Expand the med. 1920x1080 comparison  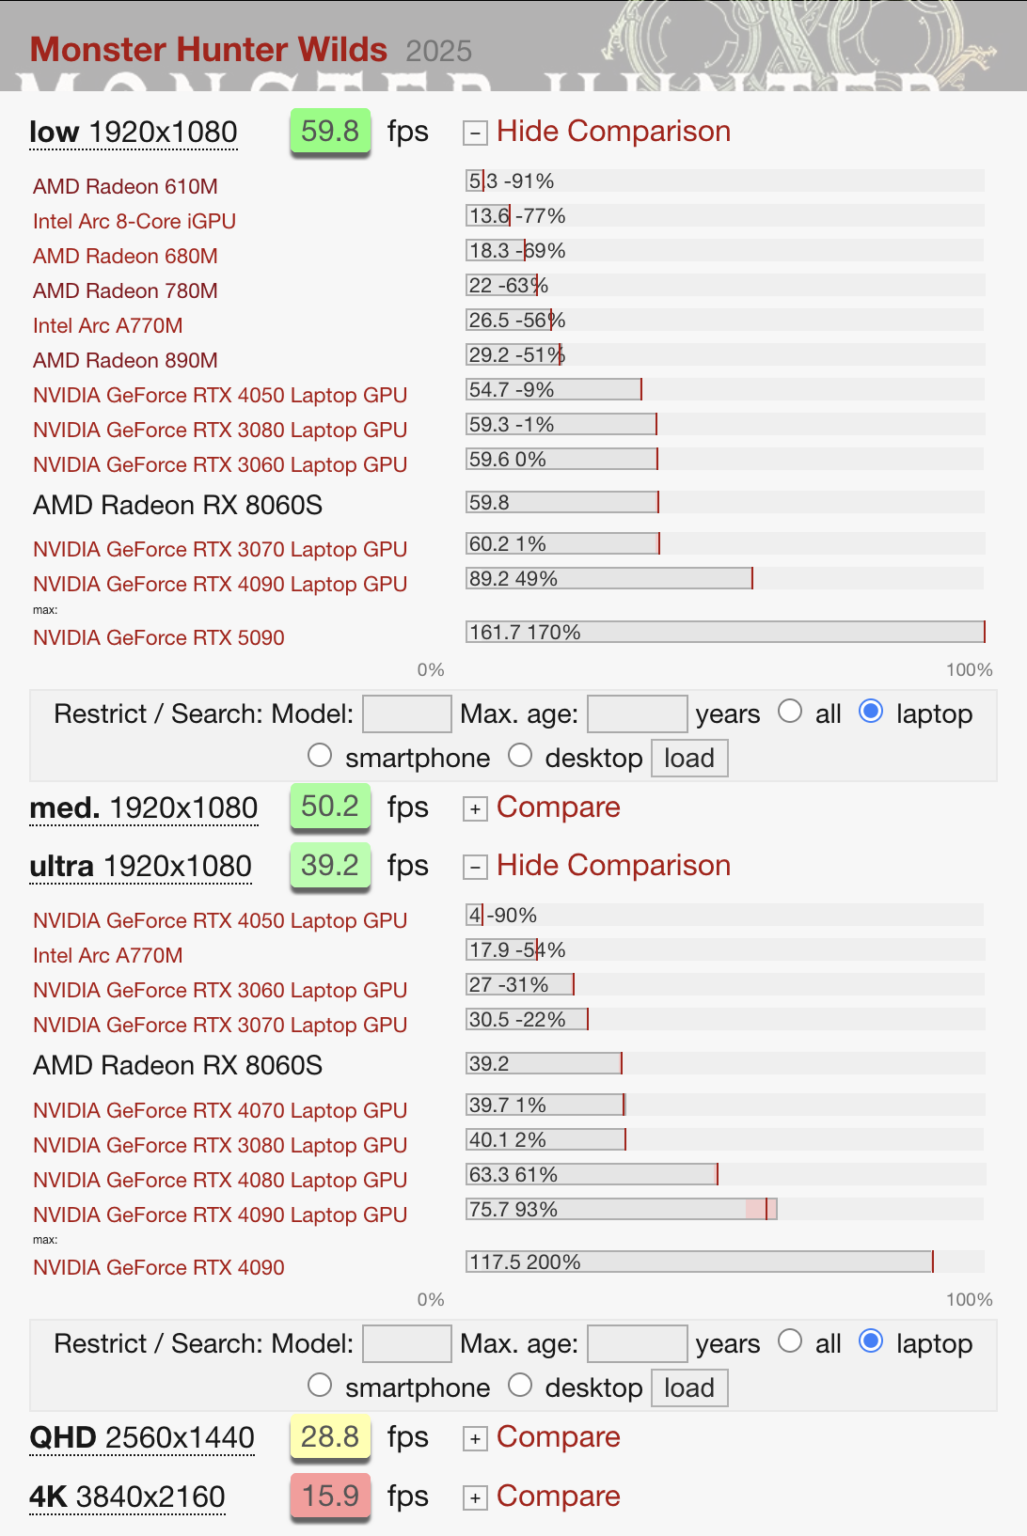pos(474,808)
